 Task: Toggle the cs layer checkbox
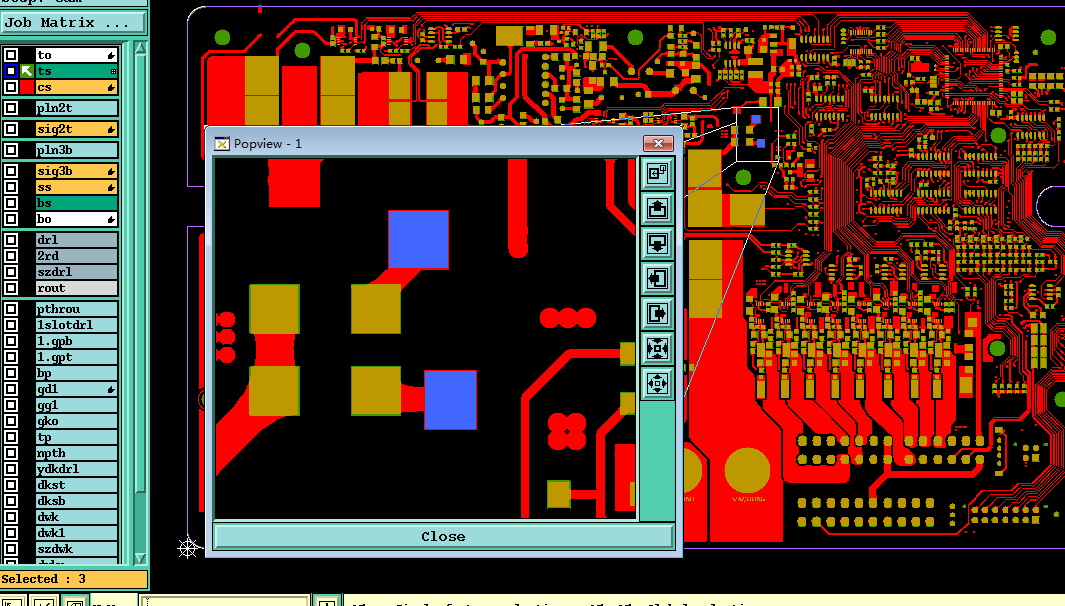11,87
